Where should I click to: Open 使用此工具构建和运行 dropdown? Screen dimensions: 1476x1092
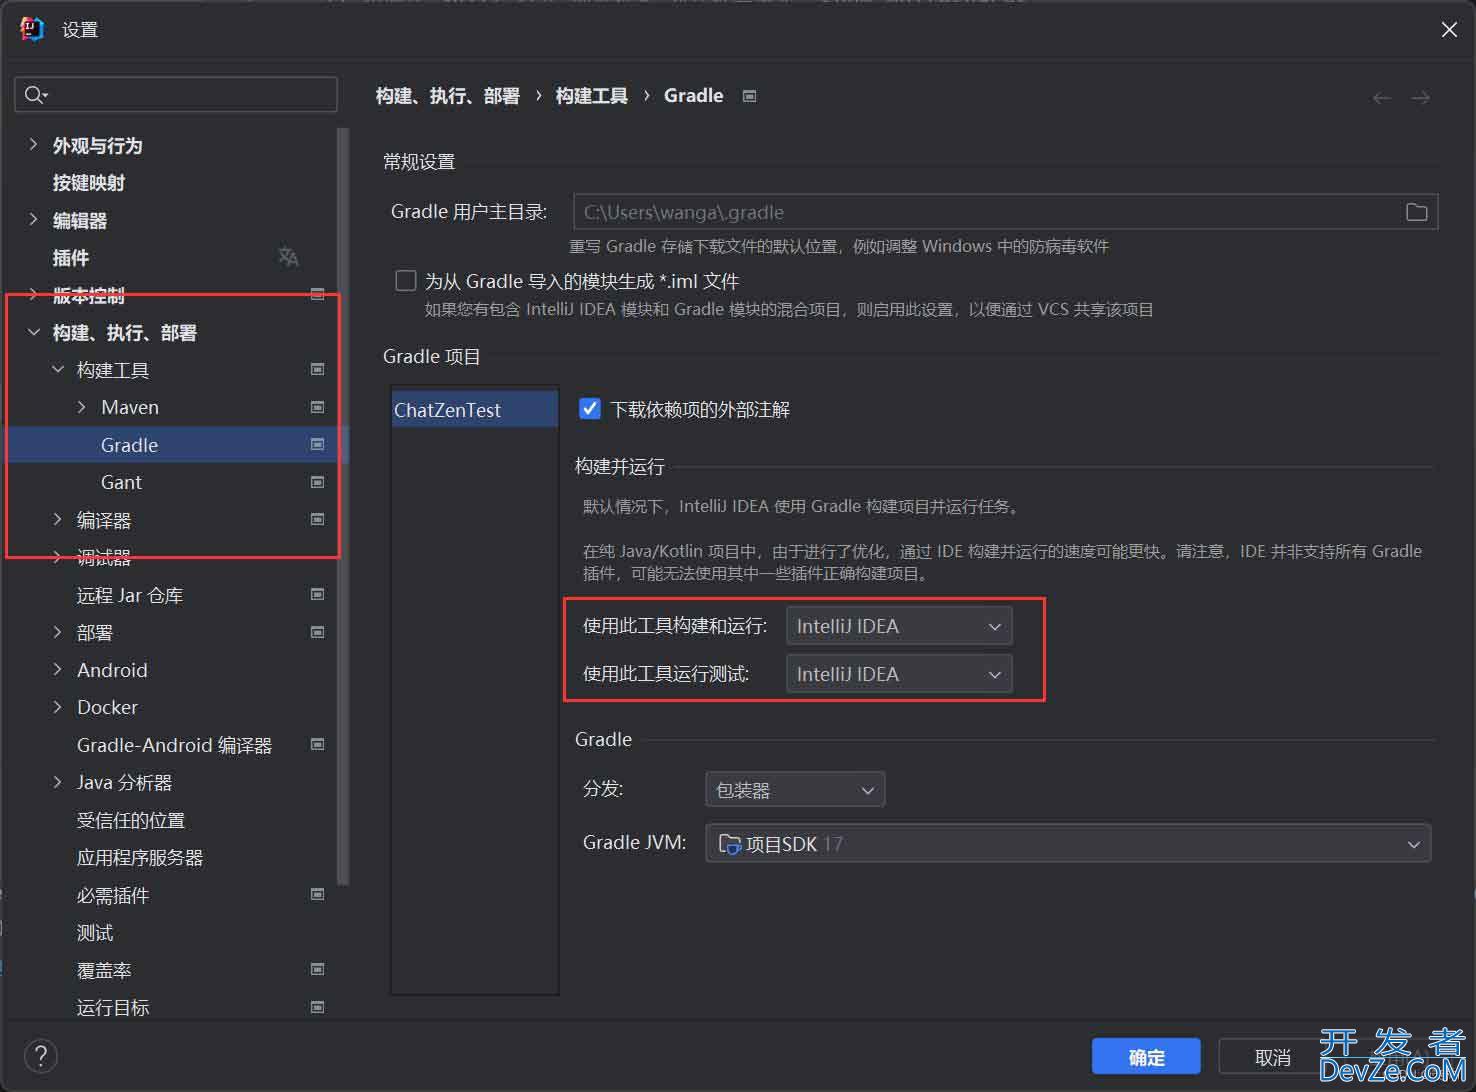click(899, 626)
